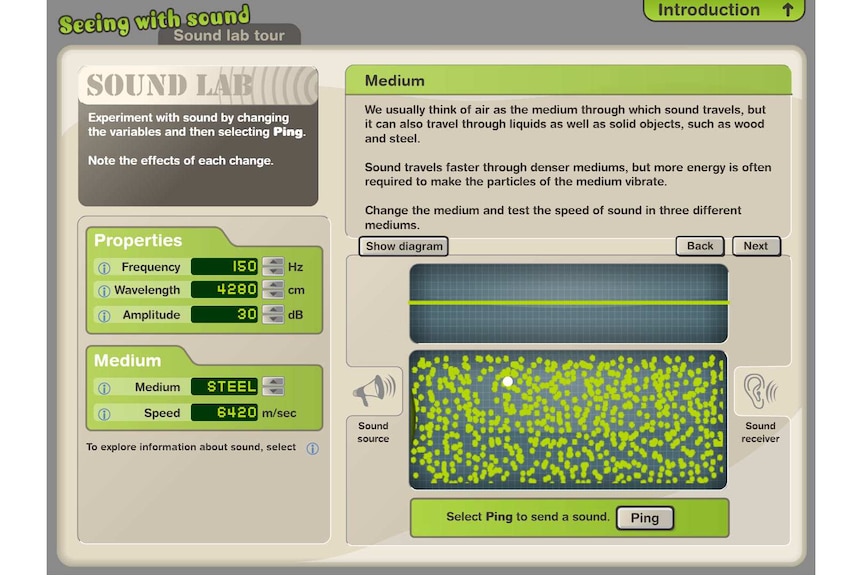
Task: Click the 'Properties' panel heading
Action: pos(138,240)
